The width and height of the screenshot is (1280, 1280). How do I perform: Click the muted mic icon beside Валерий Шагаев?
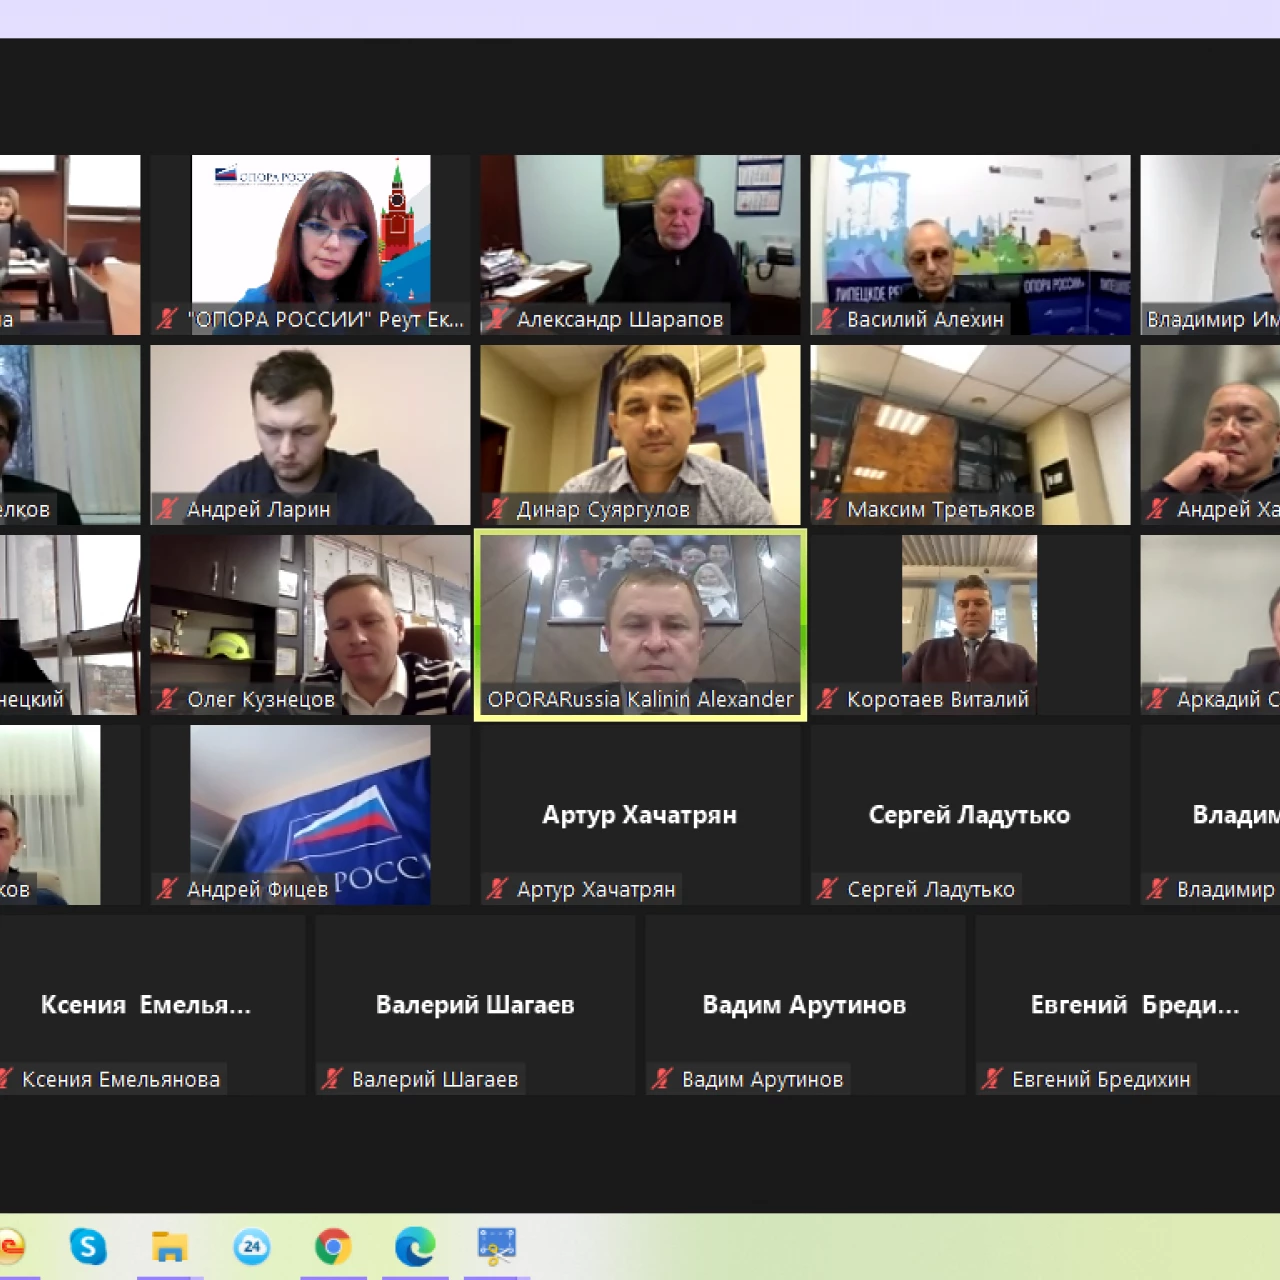click(332, 1079)
